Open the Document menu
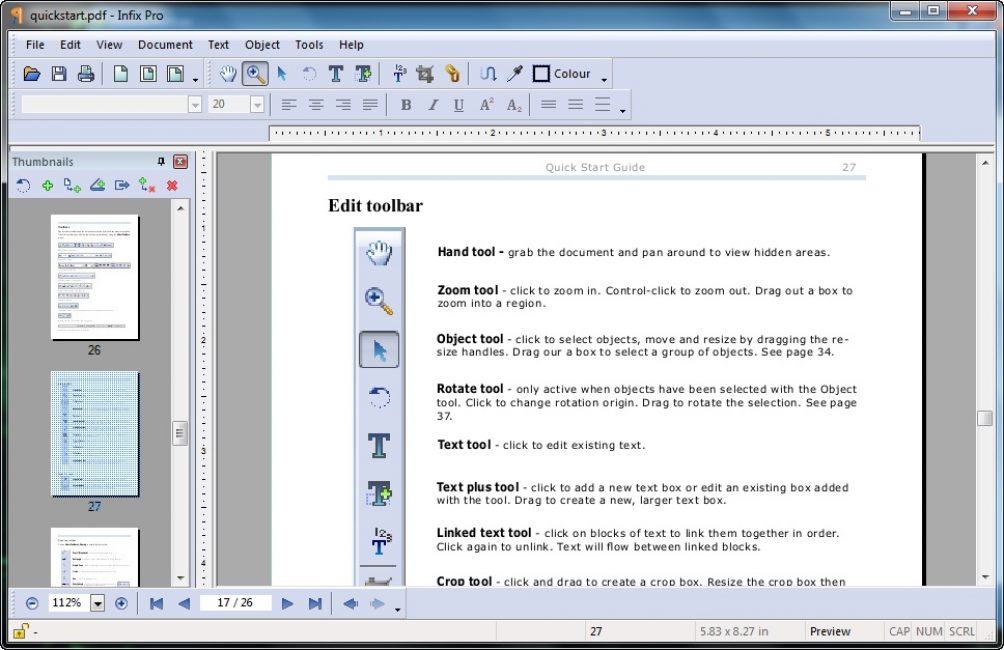1004x650 pixels. click(x=165, y=45)
